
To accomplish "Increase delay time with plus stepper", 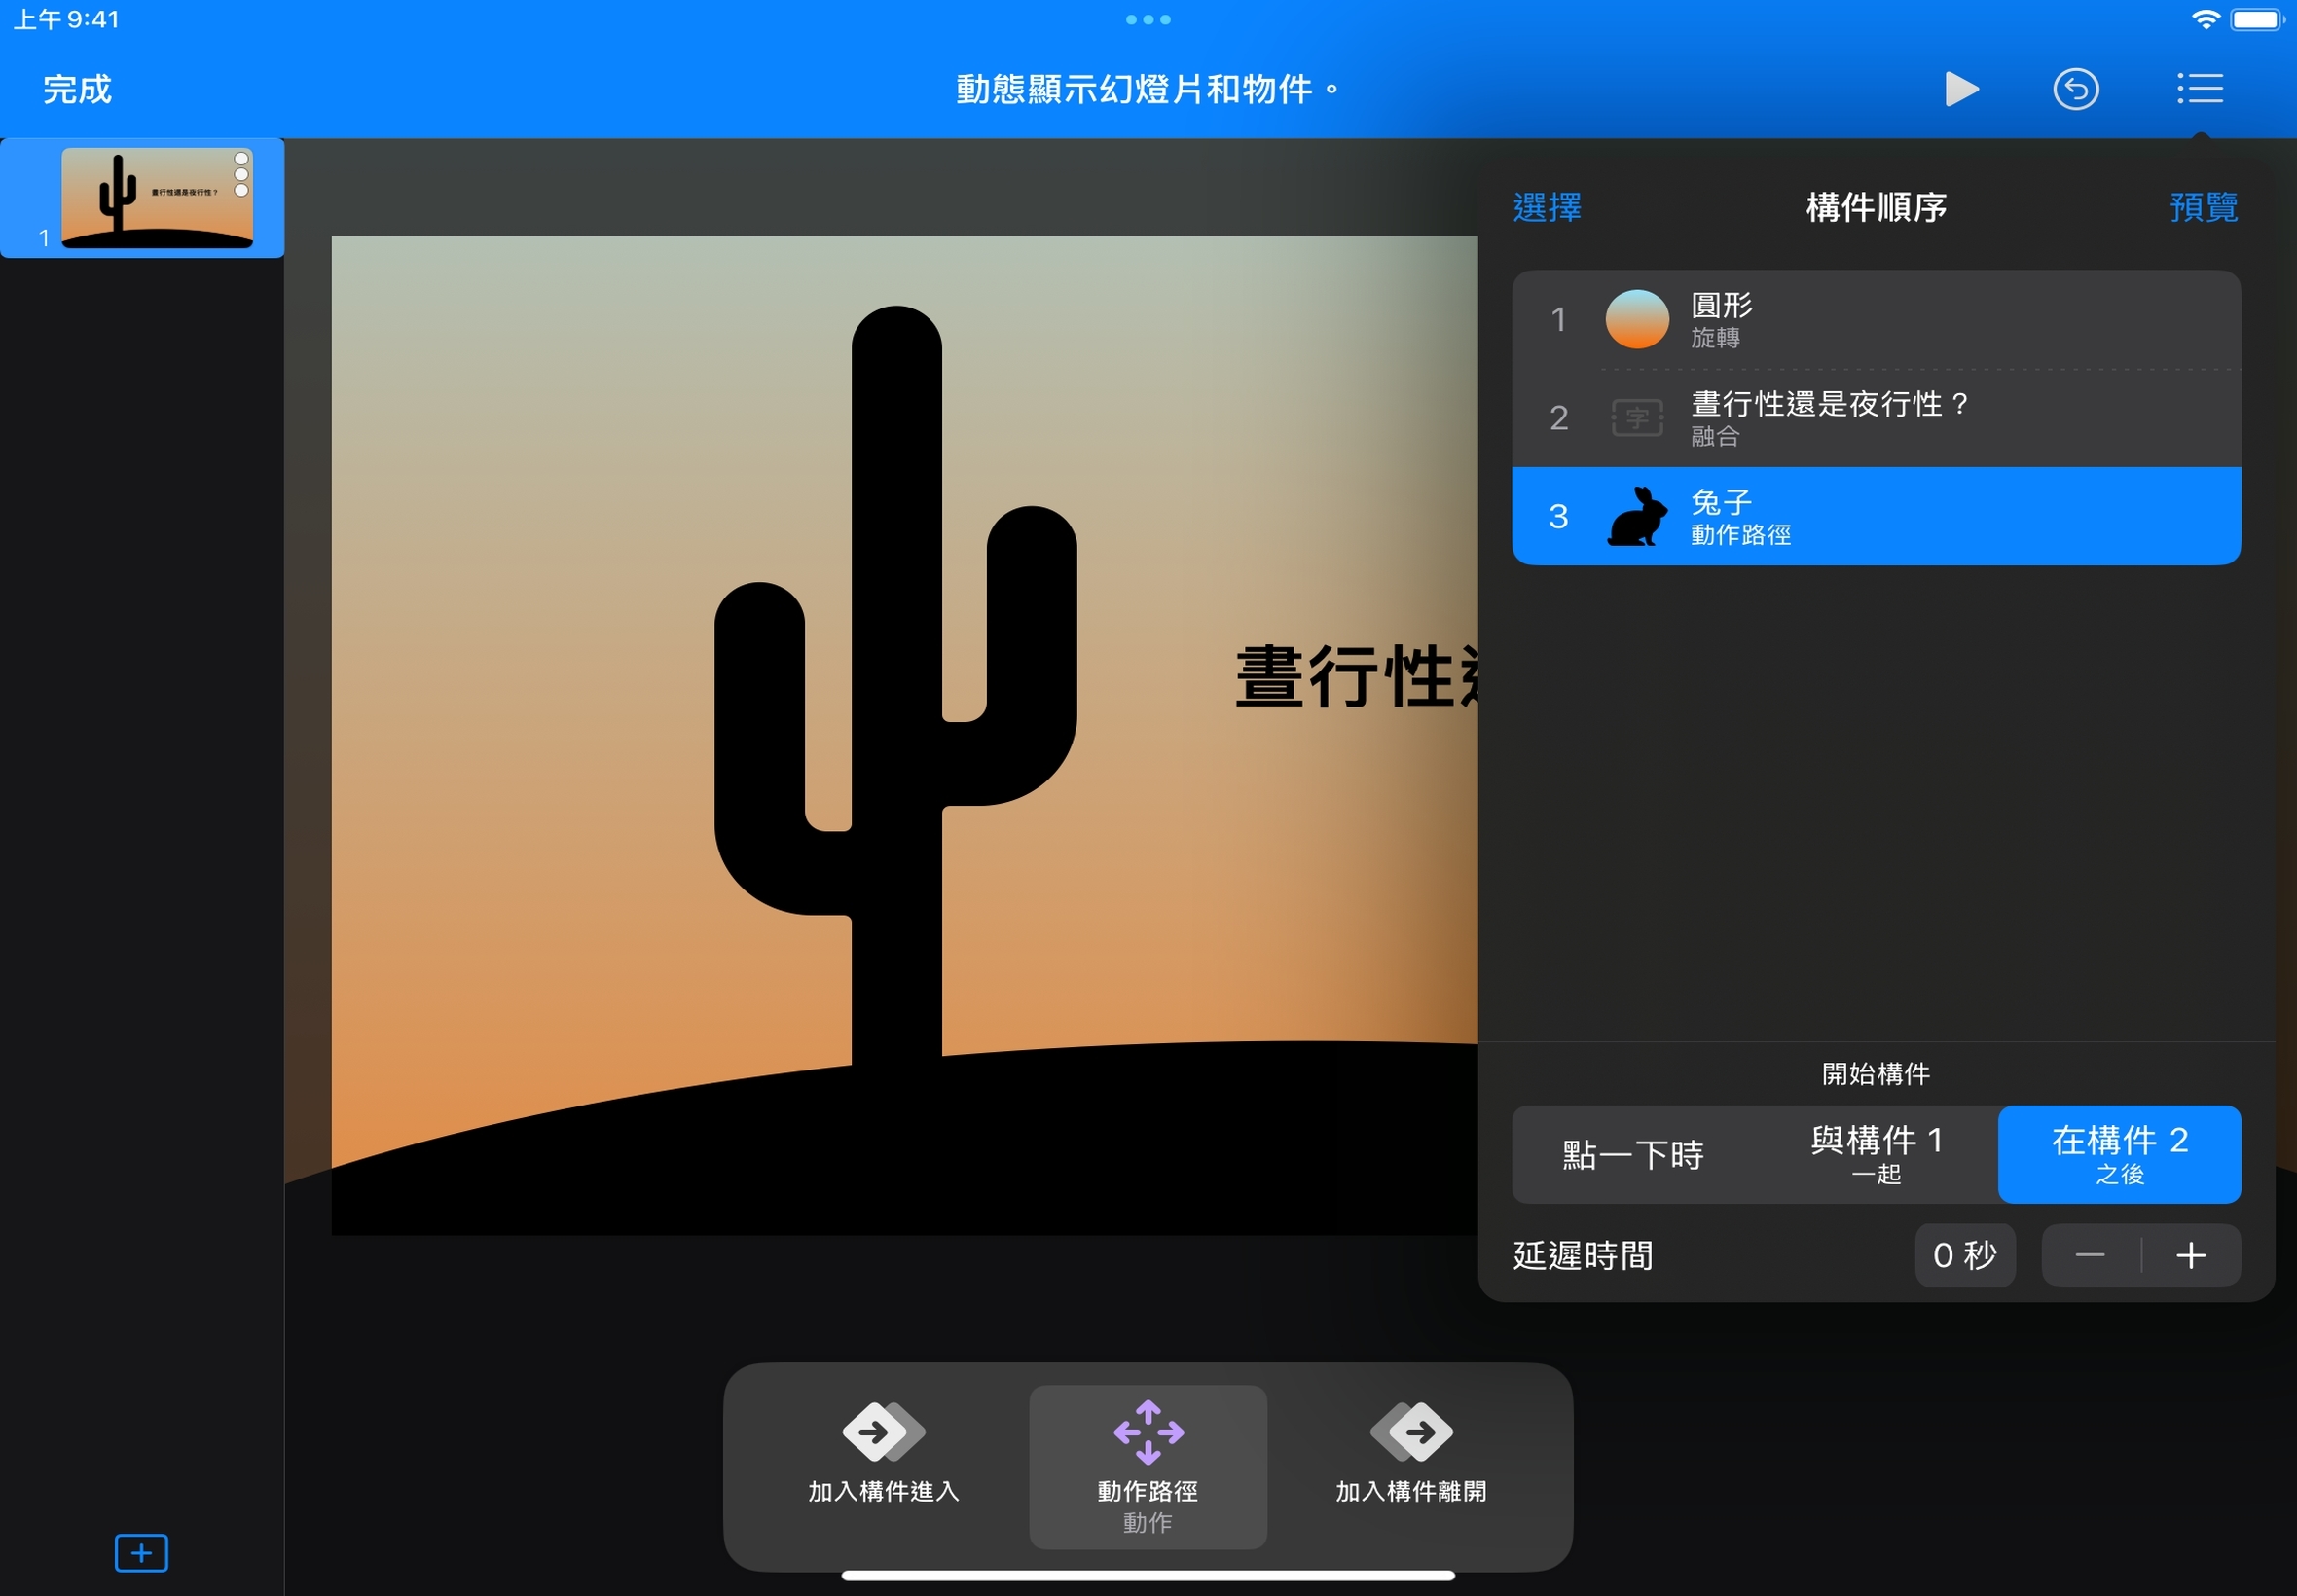I will tap(2190, 1255).
